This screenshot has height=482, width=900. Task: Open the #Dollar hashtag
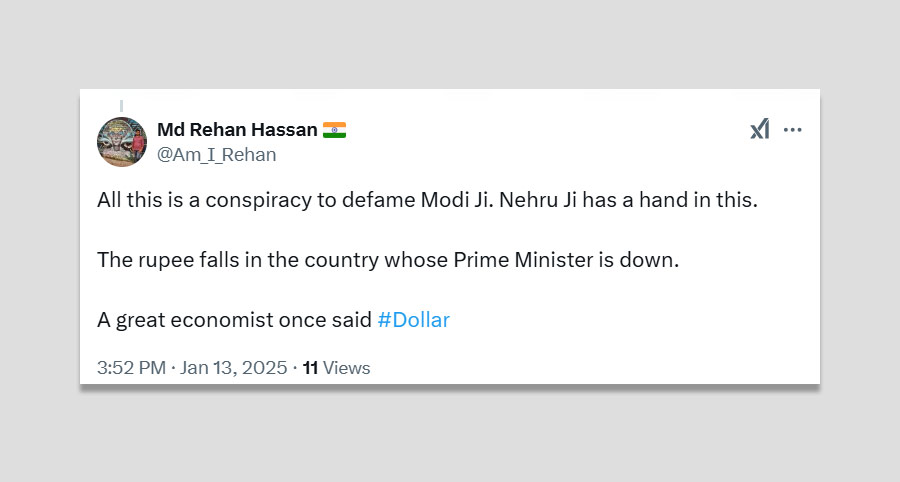tap(413, 320)
